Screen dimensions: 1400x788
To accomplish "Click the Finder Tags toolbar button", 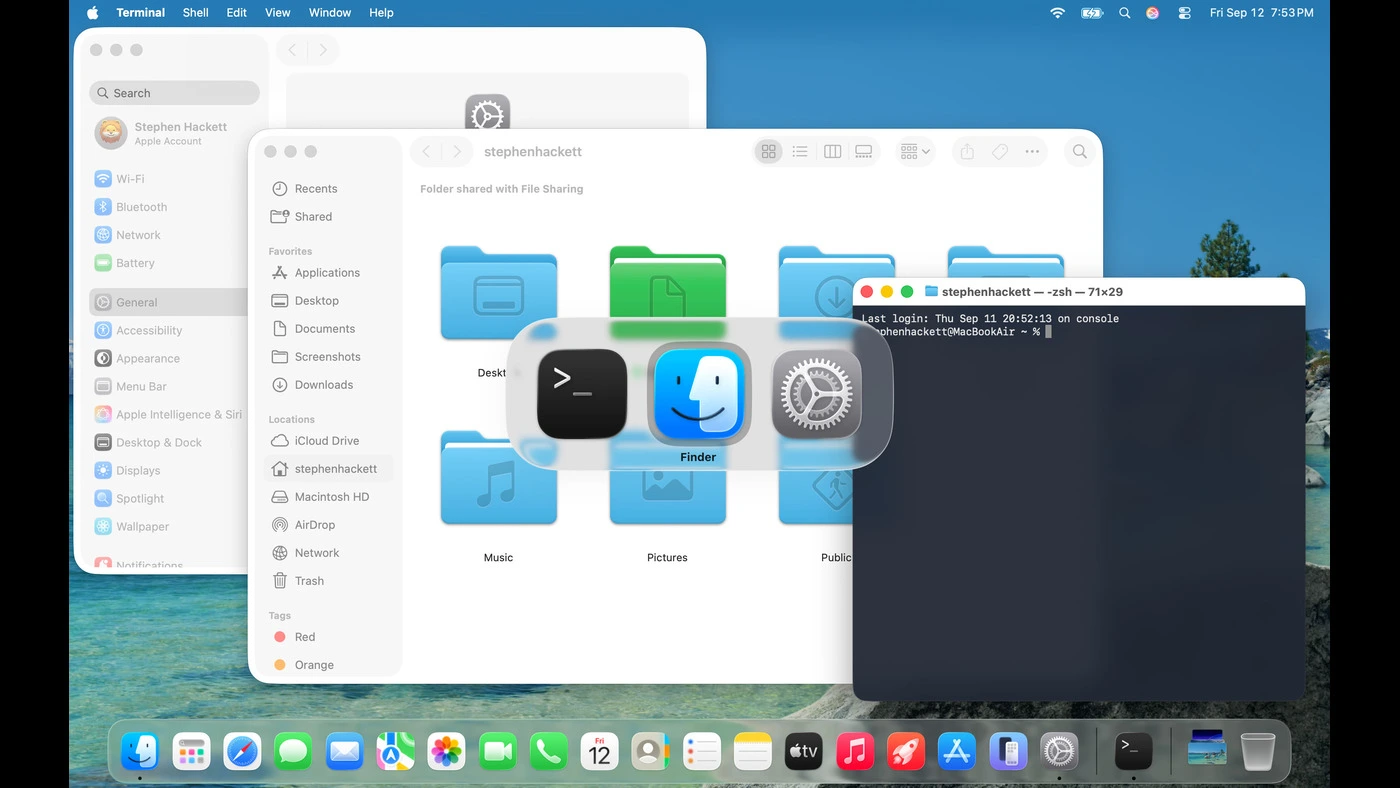I will pyautogui.click(x=999, y=152).
